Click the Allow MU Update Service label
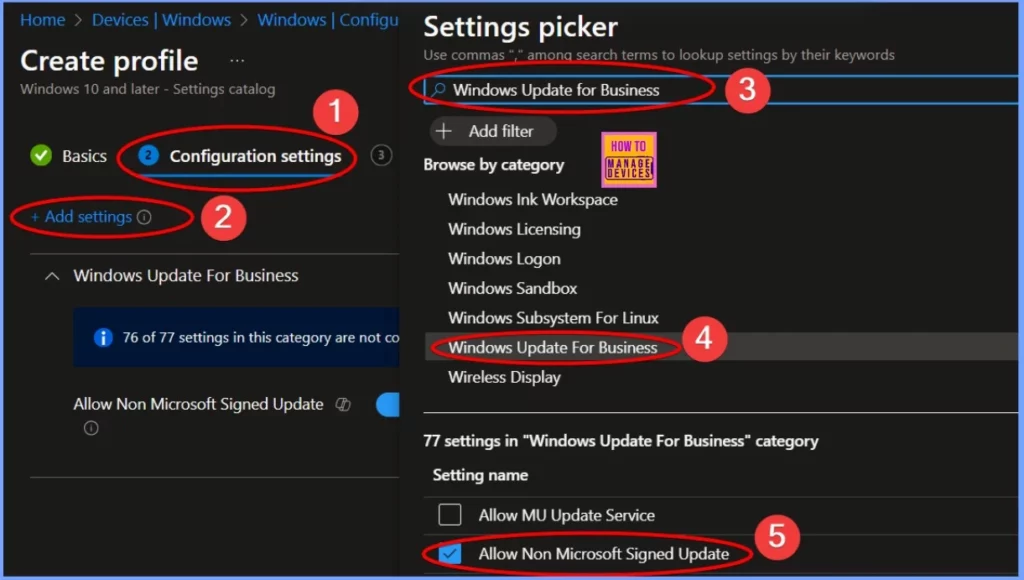 coord(567,515)
